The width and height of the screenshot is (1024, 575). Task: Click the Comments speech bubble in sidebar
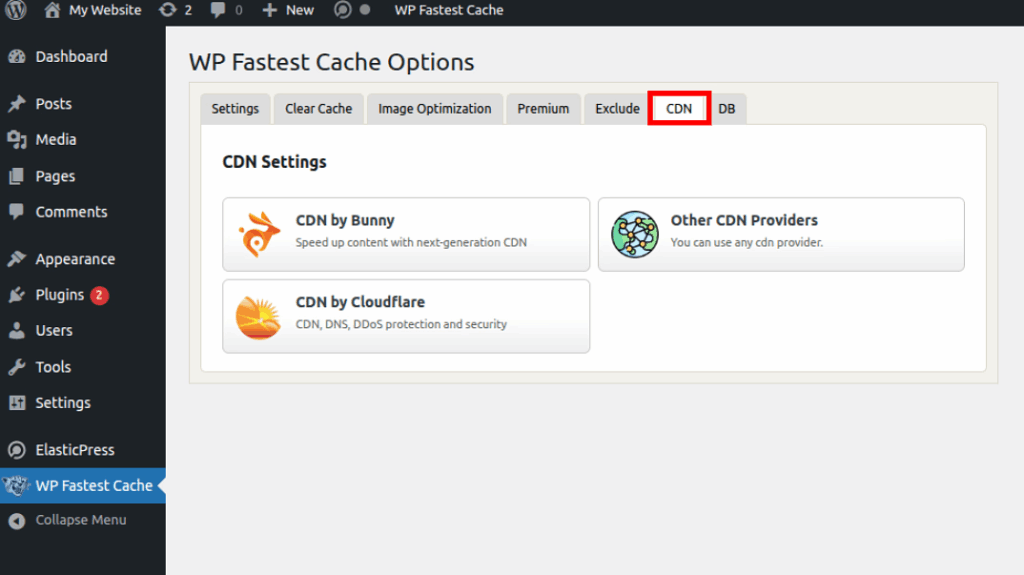[17, 212]
